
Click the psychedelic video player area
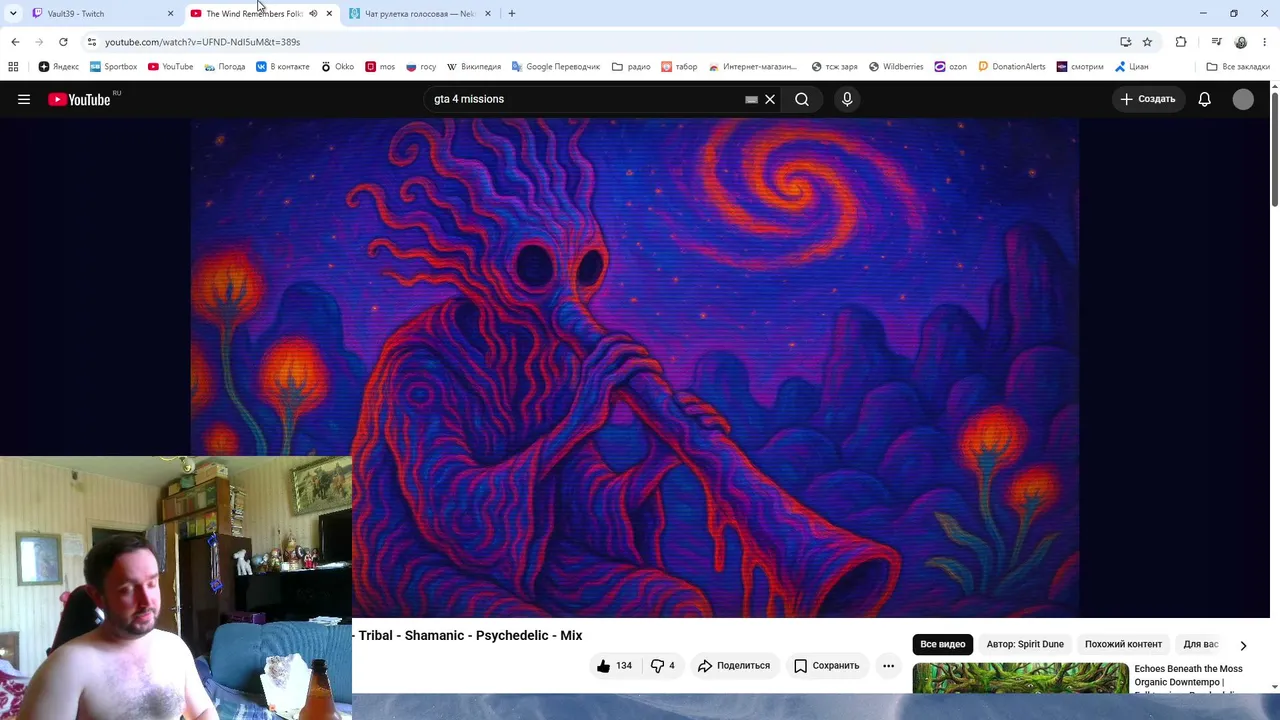point(635,368)
